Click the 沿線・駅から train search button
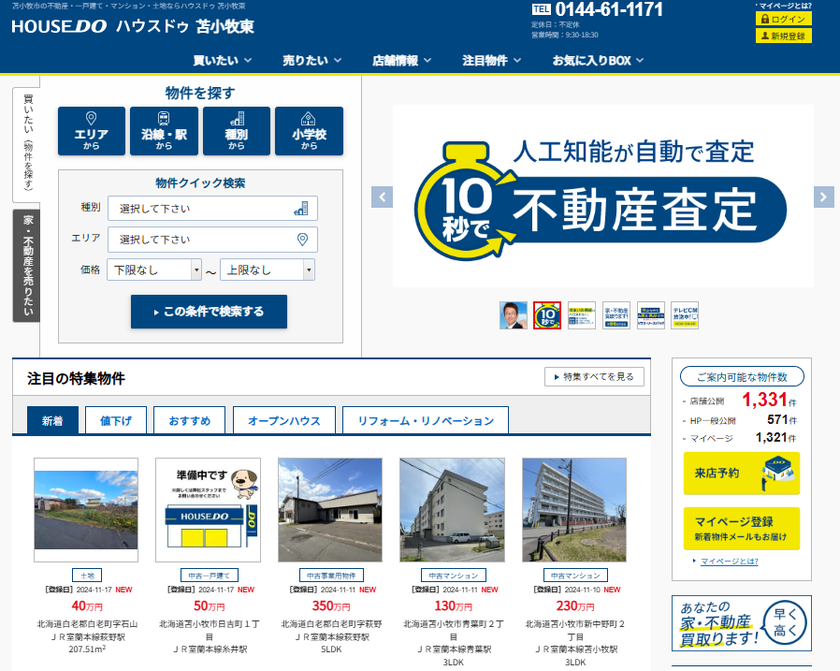 pos(164,131)
